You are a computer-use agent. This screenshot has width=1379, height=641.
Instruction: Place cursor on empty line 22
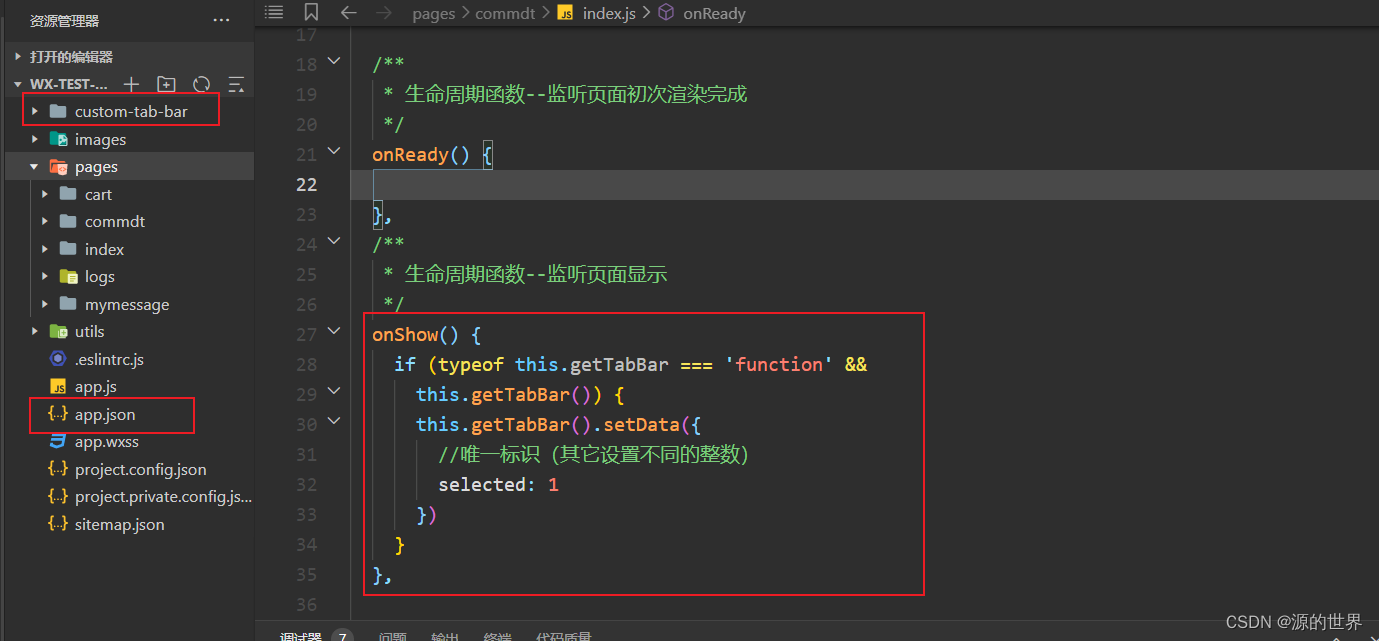click(x=700, y=184)
